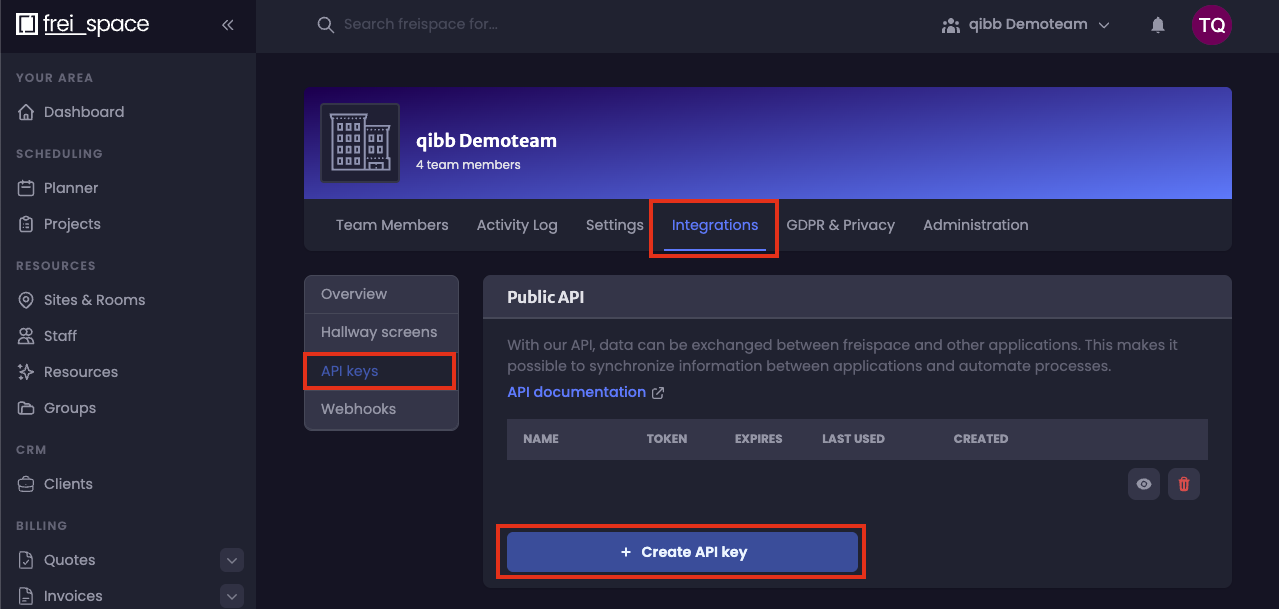The image size is (1279, 609).
Task: Open the TQ user avatar
Action: (x=1211, y=25)
